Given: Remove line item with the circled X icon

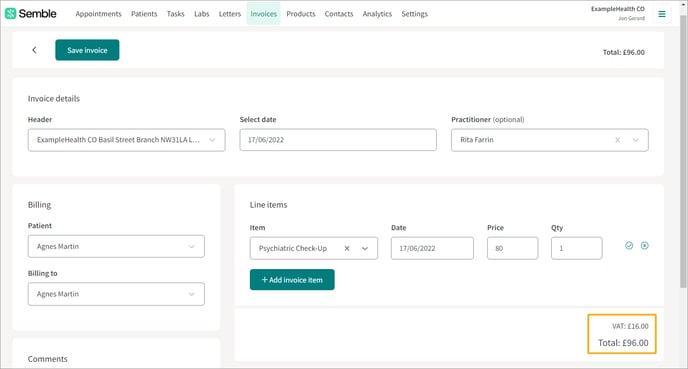Looking at the screenshot, I should click(645, 246).
